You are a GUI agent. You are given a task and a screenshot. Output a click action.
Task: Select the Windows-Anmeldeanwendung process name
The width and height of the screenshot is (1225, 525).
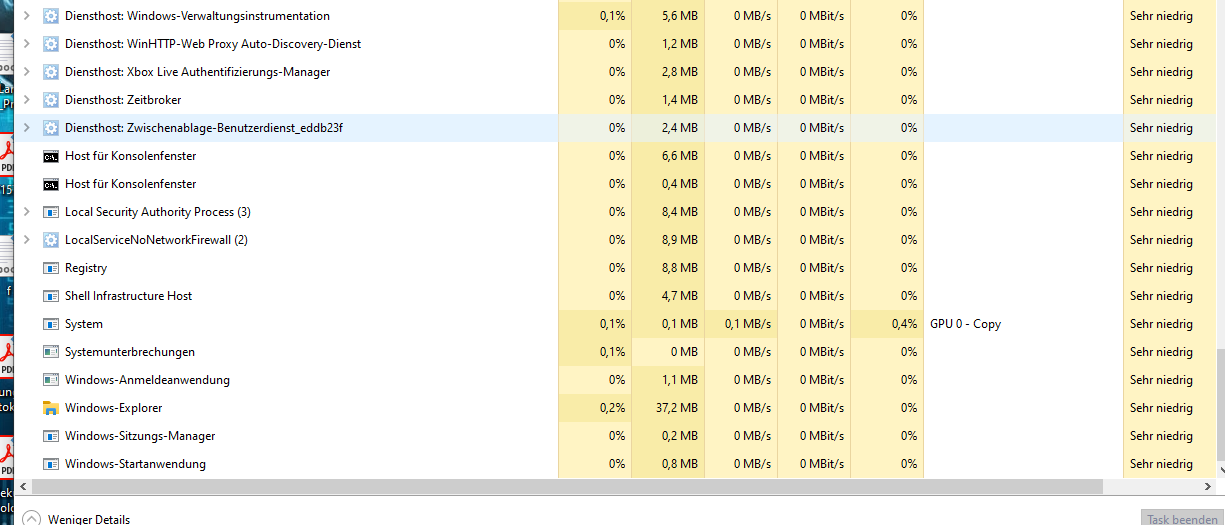tap(147, 380)
